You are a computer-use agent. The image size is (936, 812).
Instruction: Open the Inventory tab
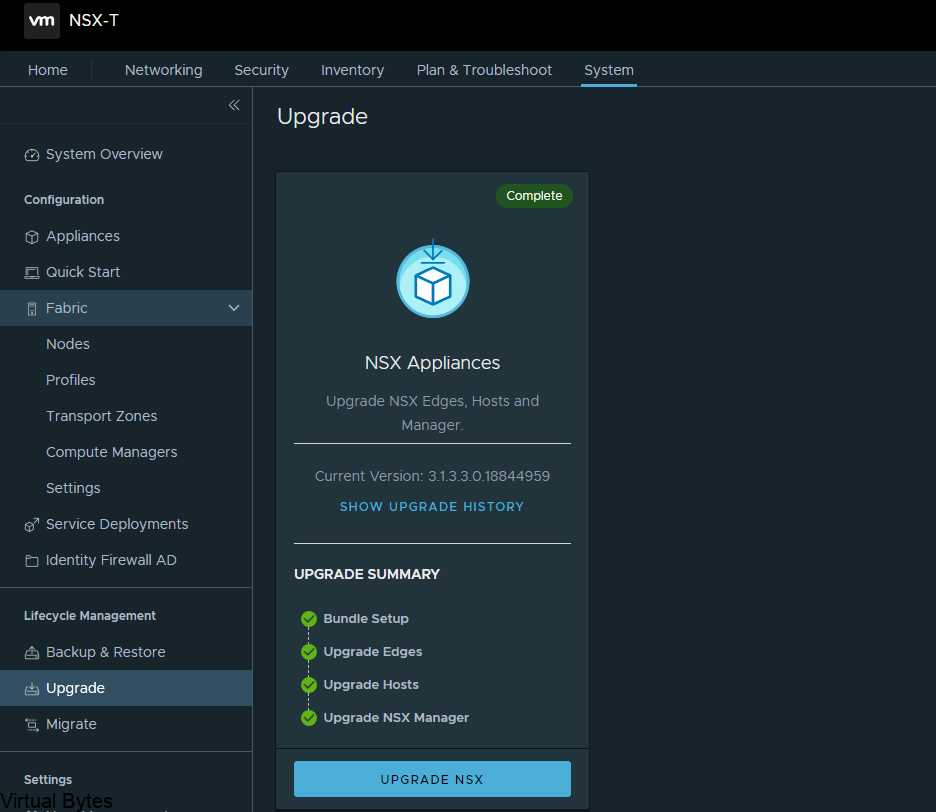(352, 70)
